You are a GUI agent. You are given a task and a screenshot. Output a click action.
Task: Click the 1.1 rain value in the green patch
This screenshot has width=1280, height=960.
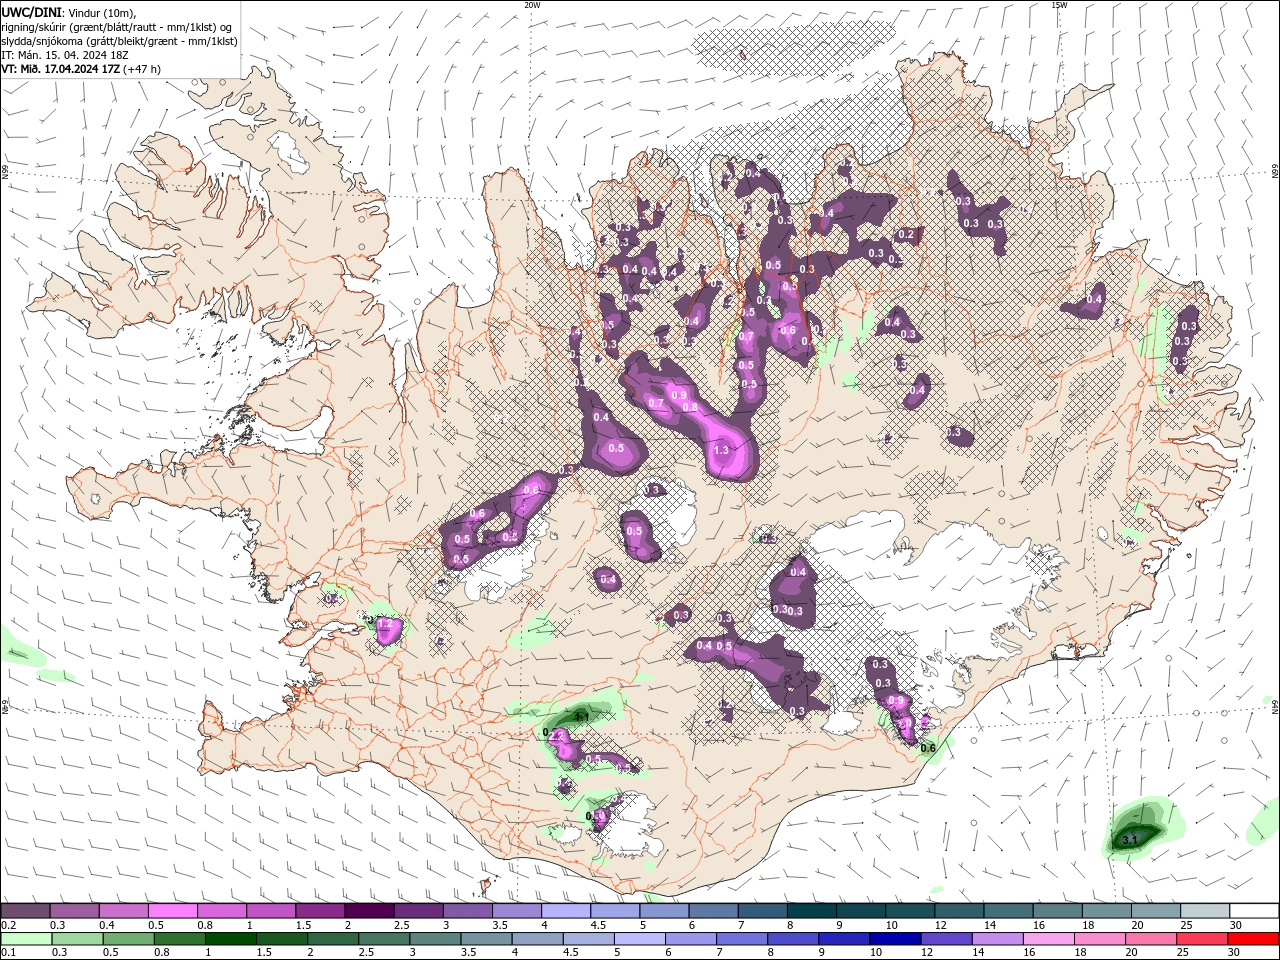tap(582, 717)
